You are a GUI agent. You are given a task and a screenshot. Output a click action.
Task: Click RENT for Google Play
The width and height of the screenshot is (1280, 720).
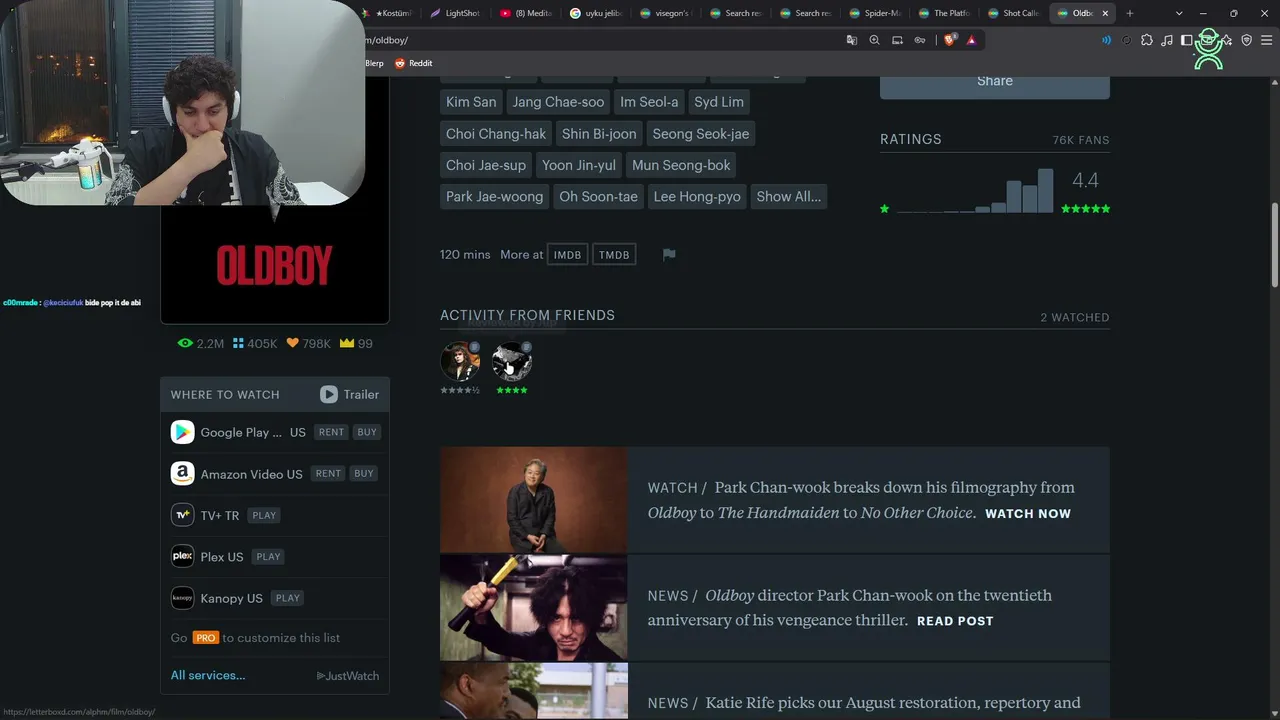click(x=331, y=432)
